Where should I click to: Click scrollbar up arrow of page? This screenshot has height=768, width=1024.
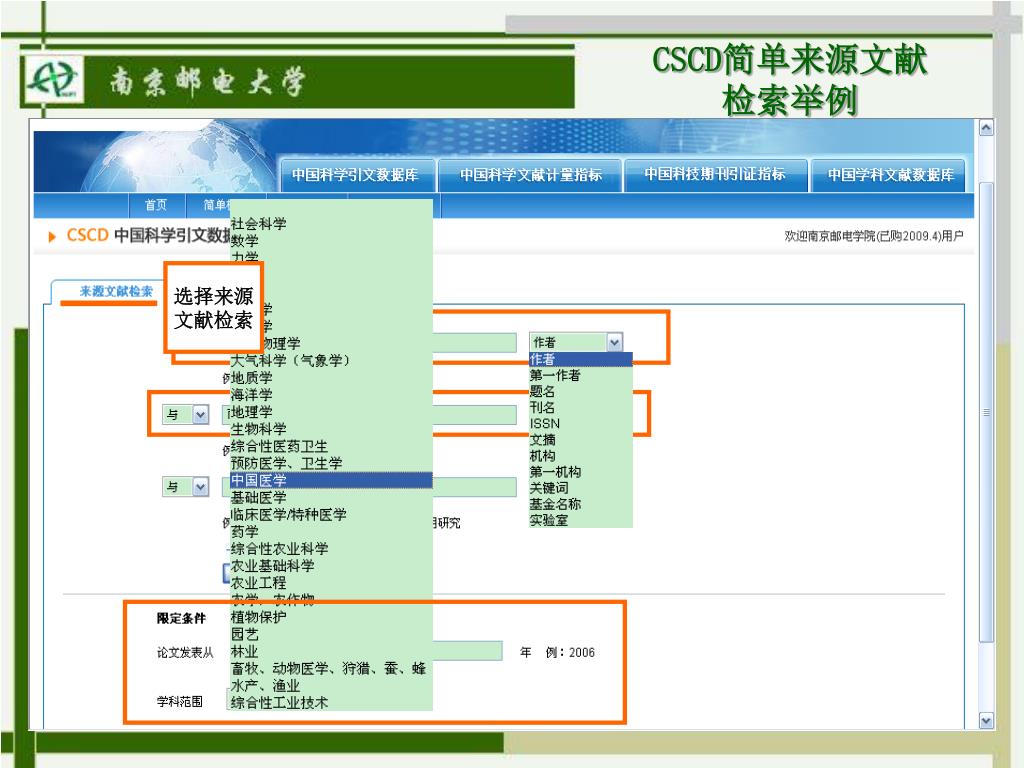coord(986,128)
